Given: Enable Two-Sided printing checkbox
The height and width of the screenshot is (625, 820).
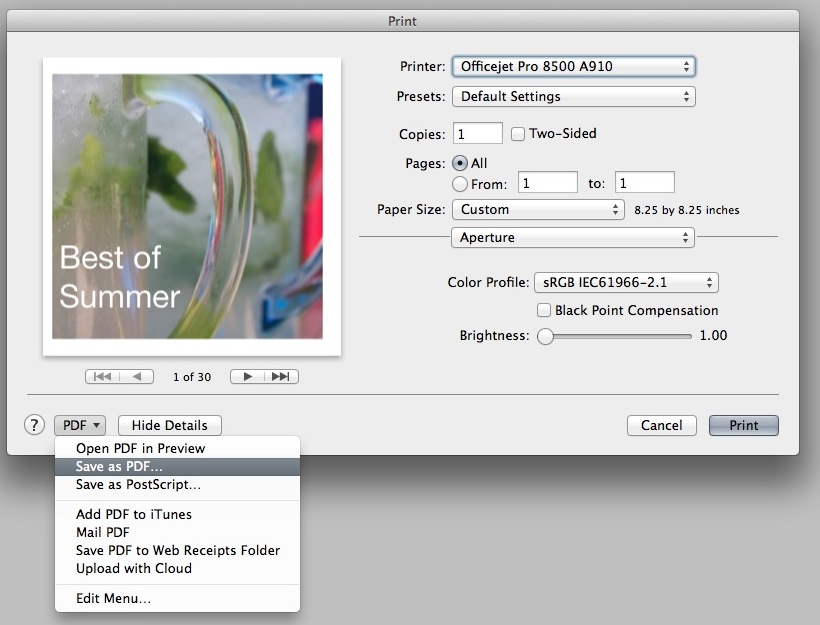Looking at the screenshot, I should [518, 134].
